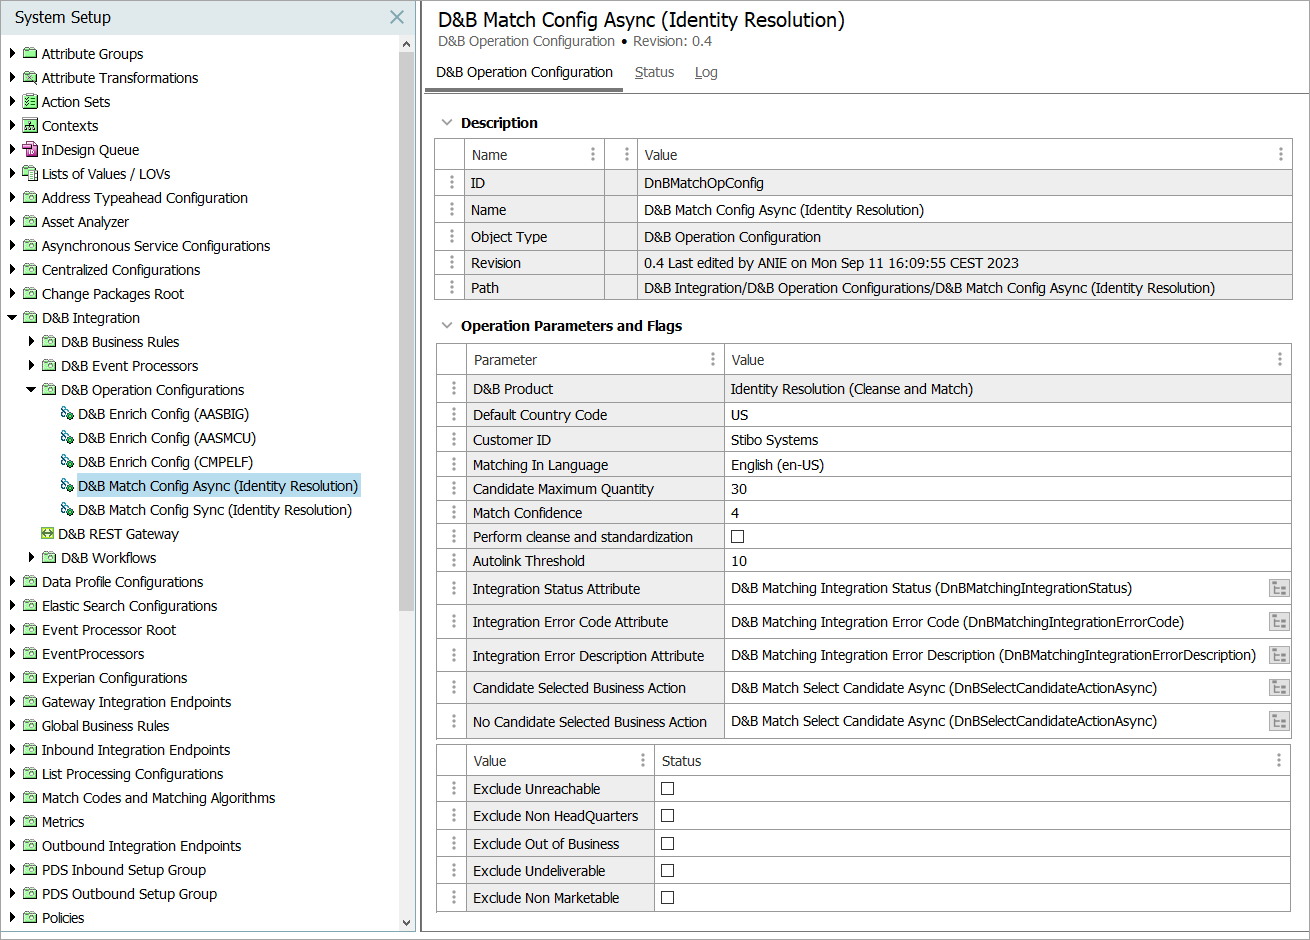The height and width of the screenshot is (940, 1310).
Task: Select D&B Match Config Sync (Identity Resolution)
Action: [215, 510]
